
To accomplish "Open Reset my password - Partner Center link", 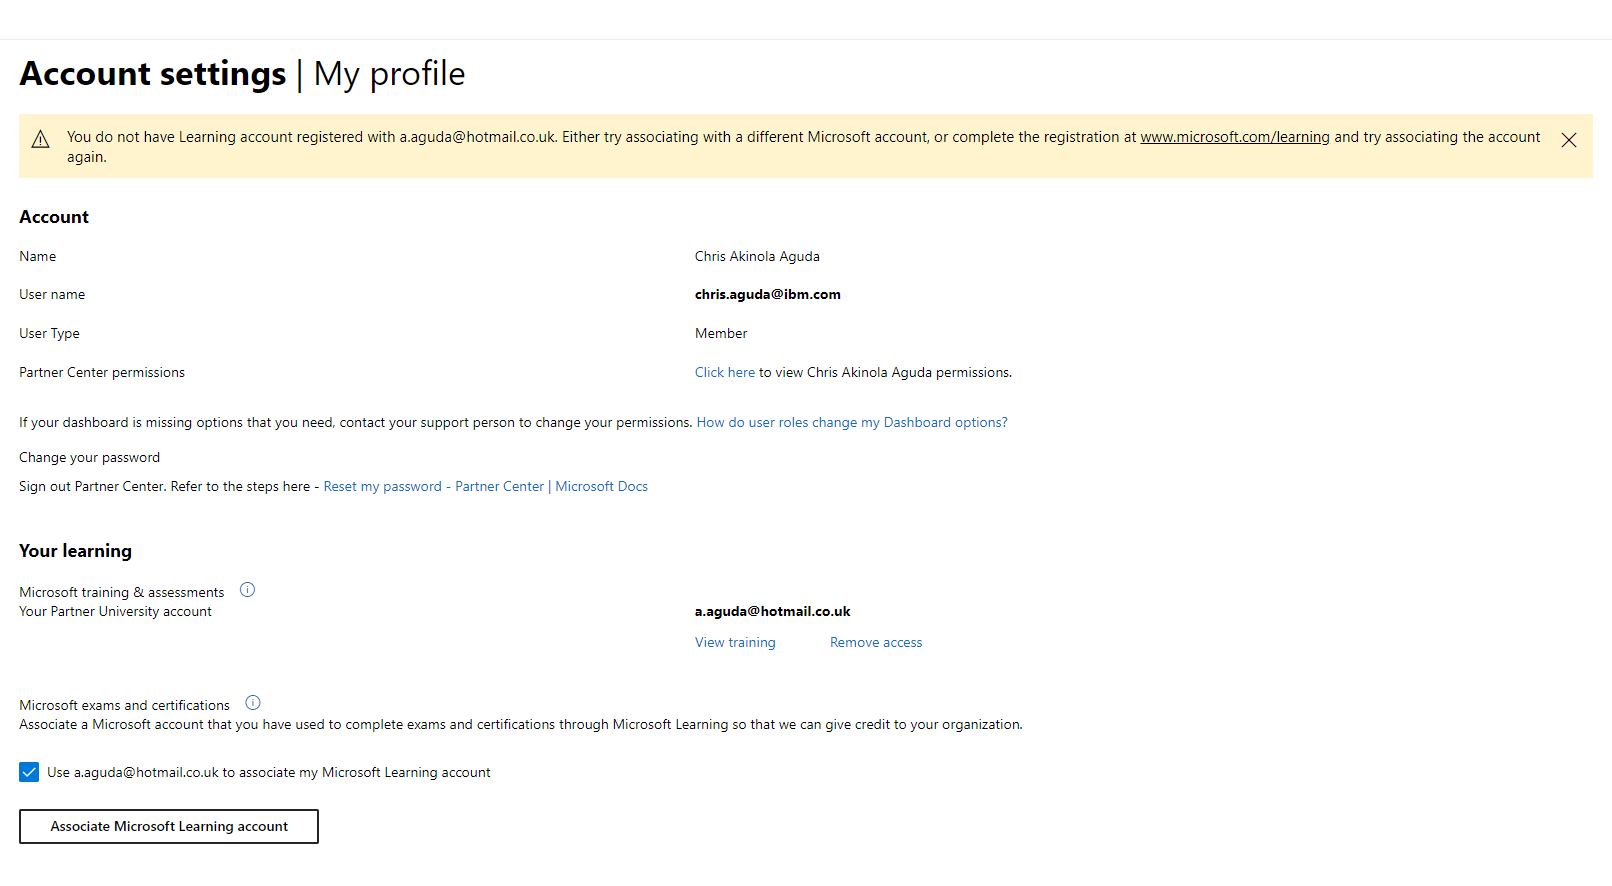I will (485, 486).
